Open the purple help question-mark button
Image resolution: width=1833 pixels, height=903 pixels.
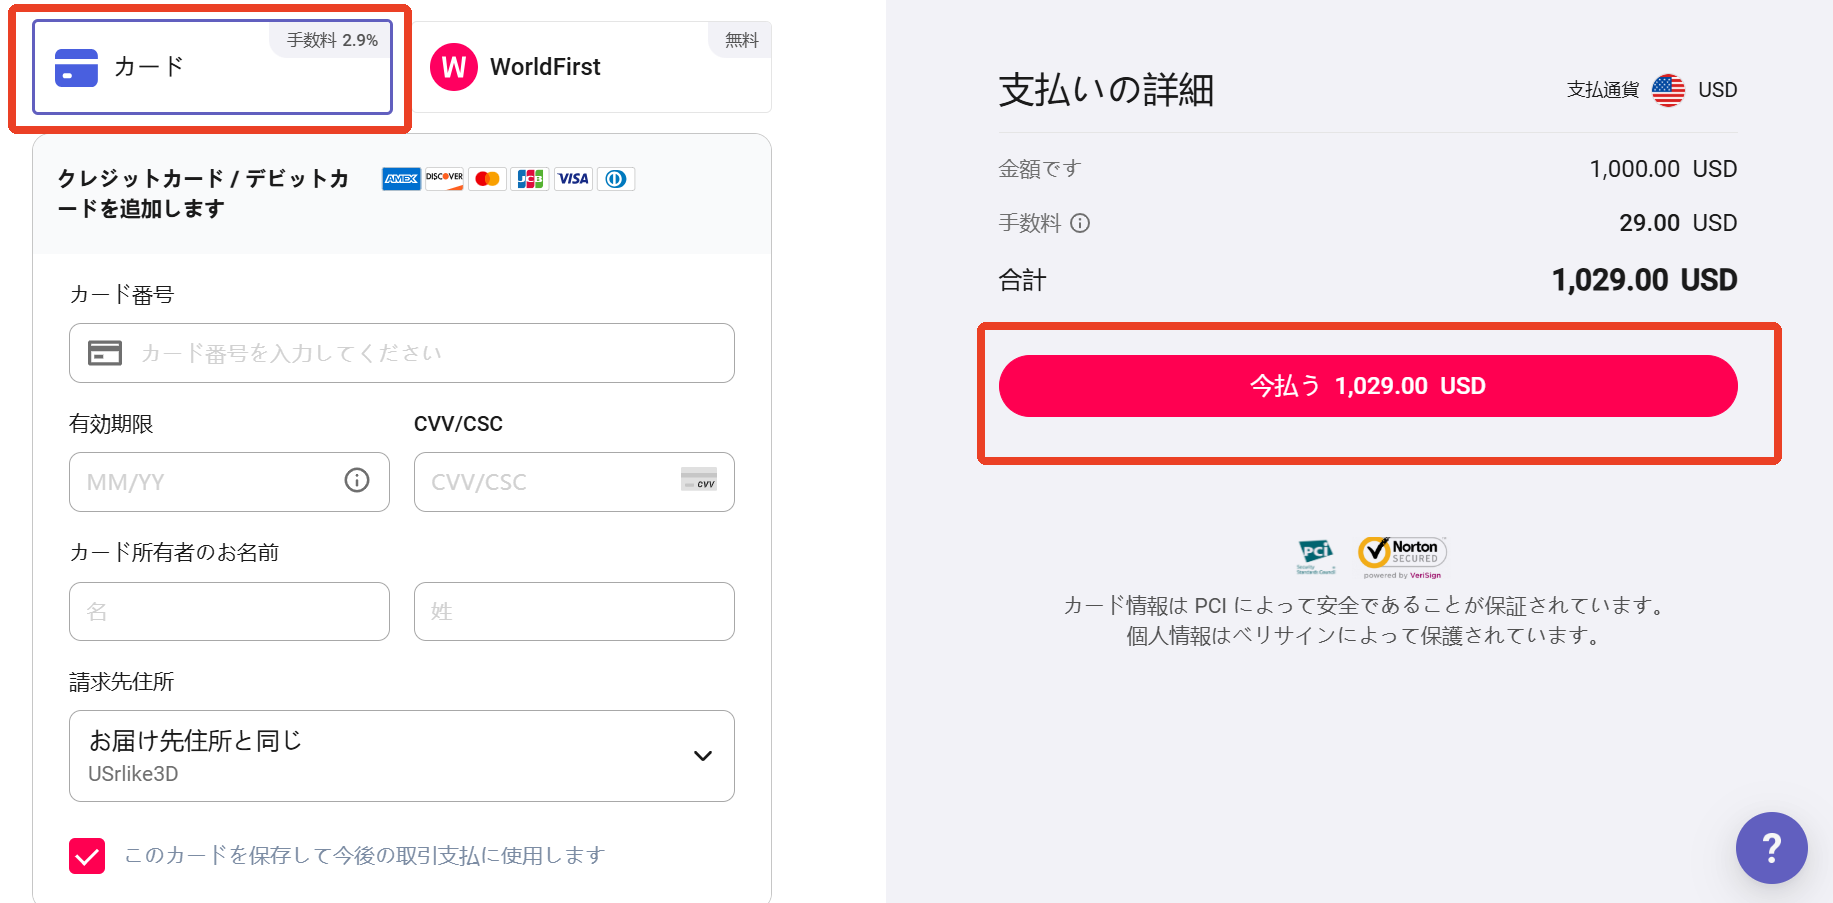point(1771,848)
